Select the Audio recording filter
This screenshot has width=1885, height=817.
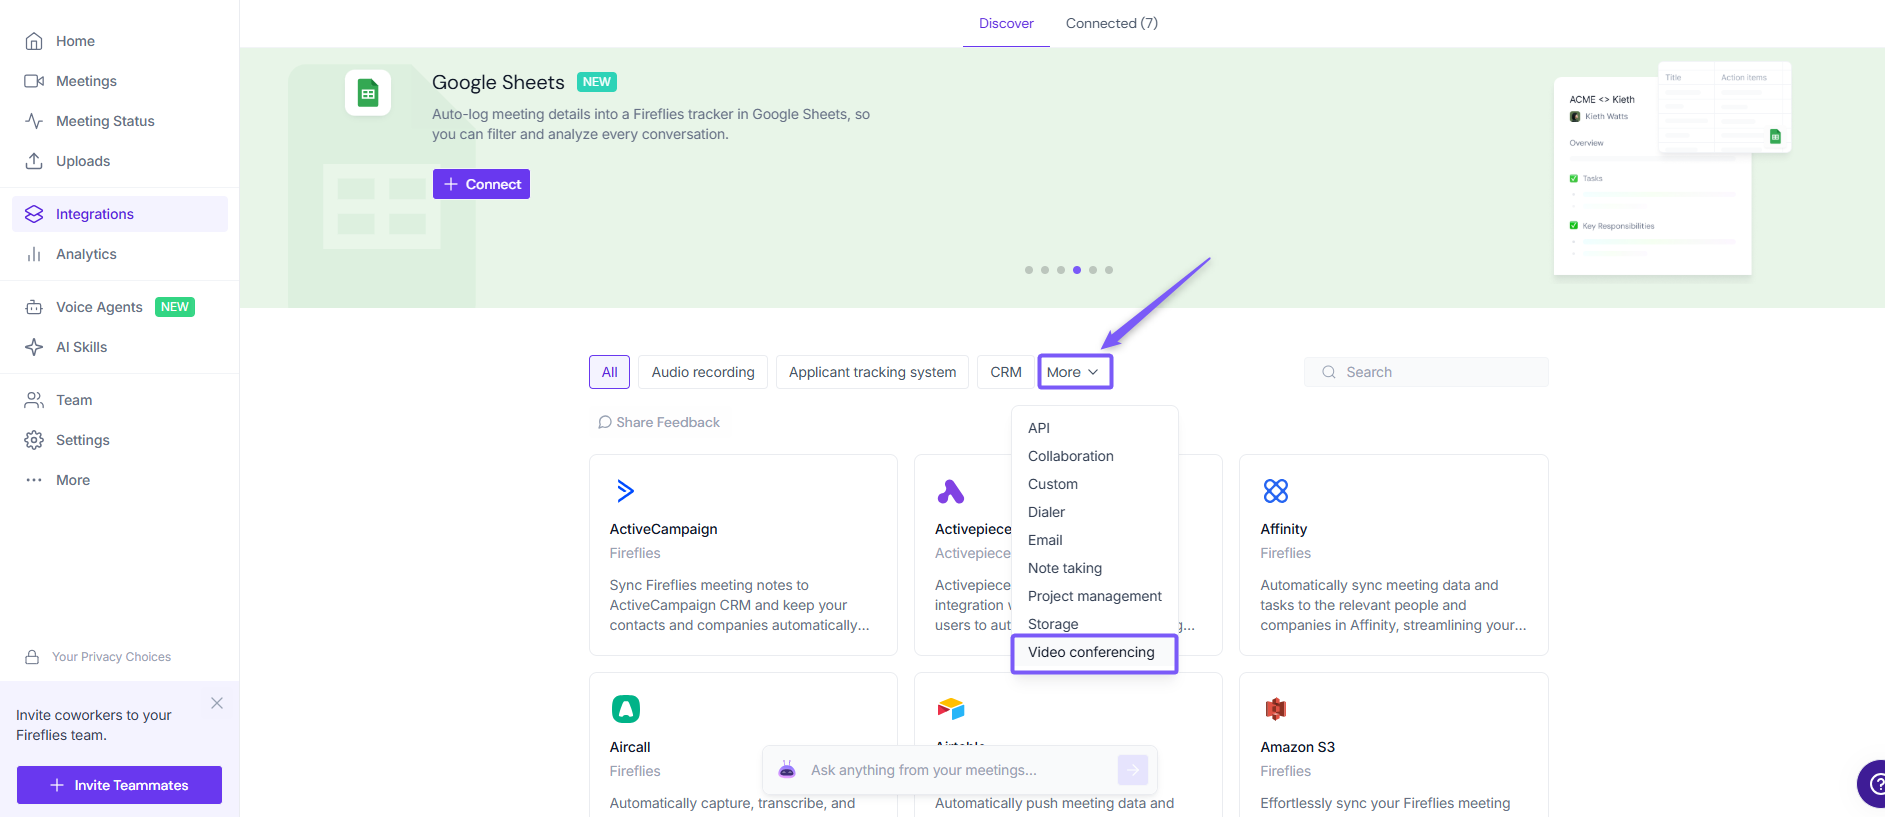point(703,372)
